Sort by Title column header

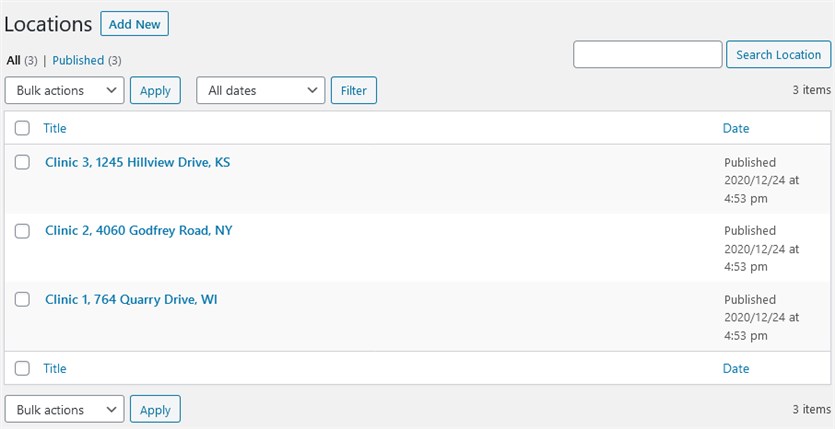pyautogui.click(x=55, y=128)
